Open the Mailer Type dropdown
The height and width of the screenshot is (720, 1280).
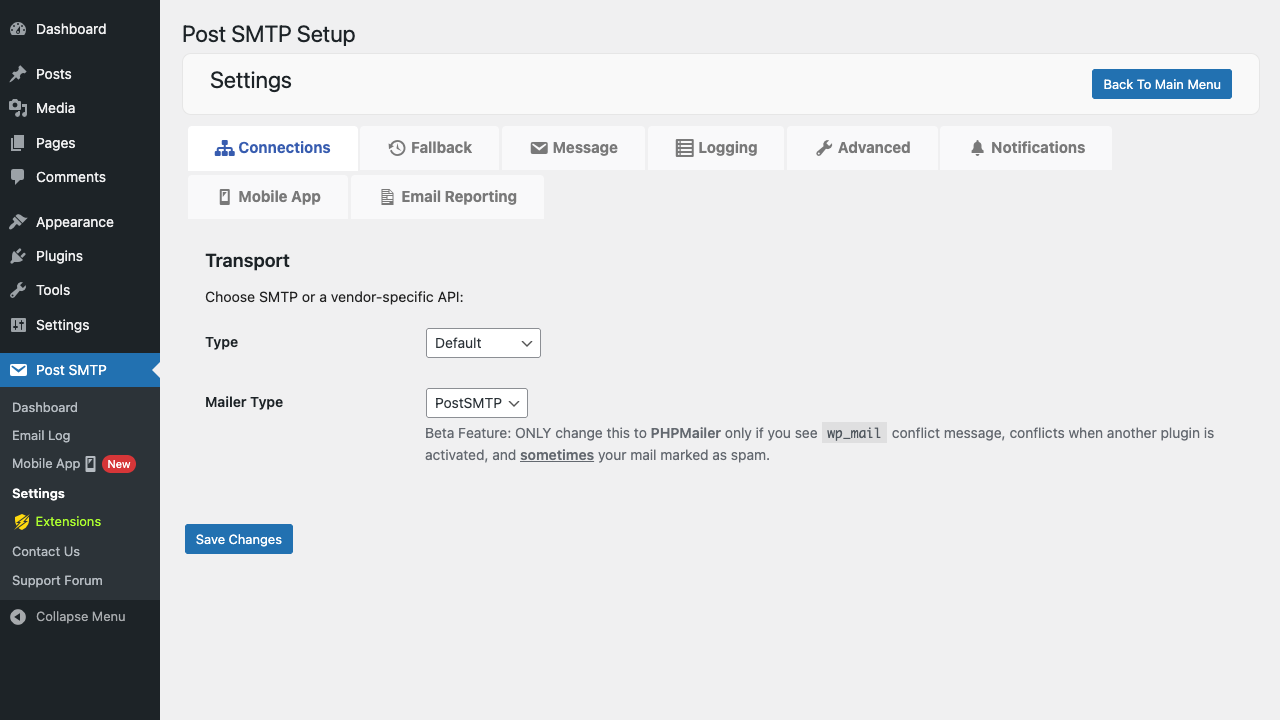(477, 403)
